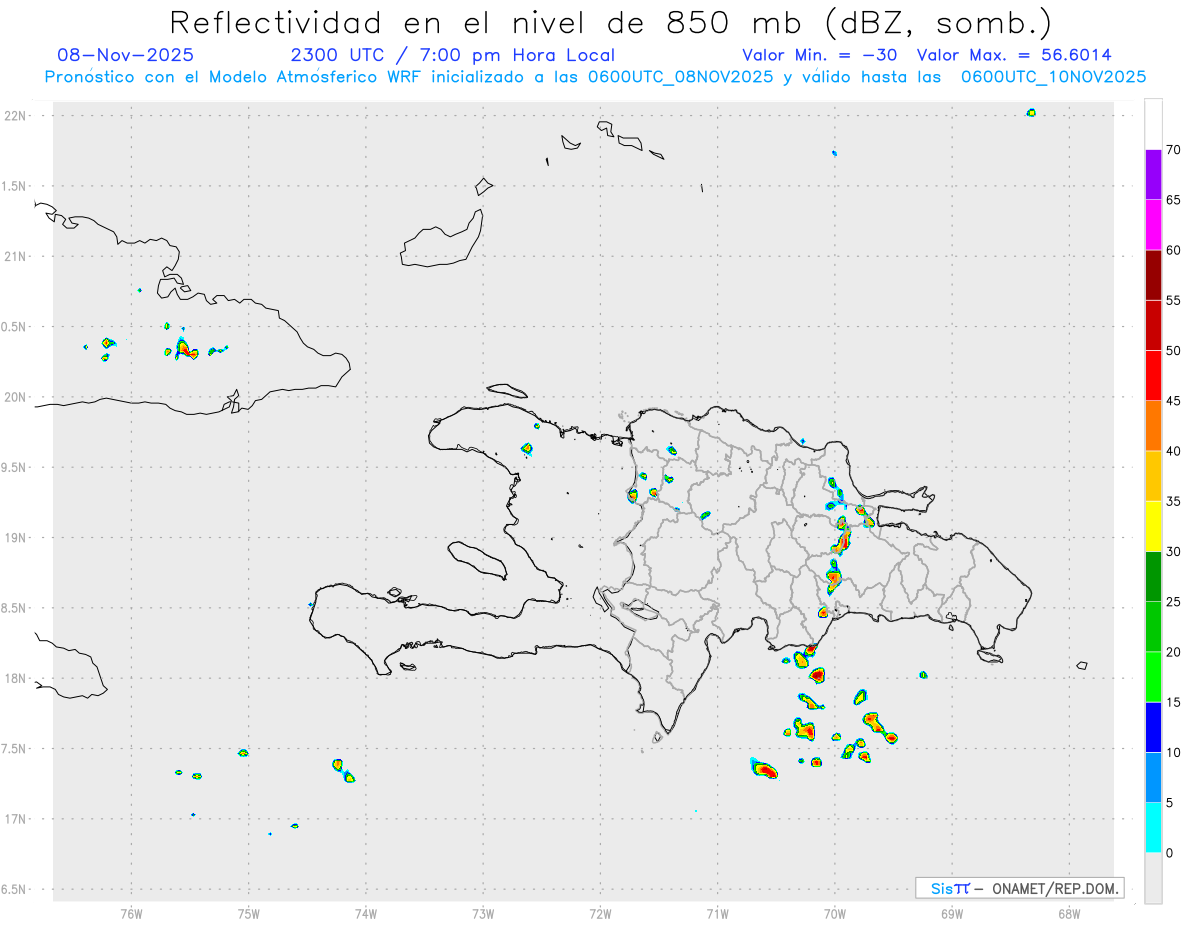Viewport: 1200px width, 927px height.
Task: Click the colorbar '50' scale value
Action: [x=1173, y=351]
